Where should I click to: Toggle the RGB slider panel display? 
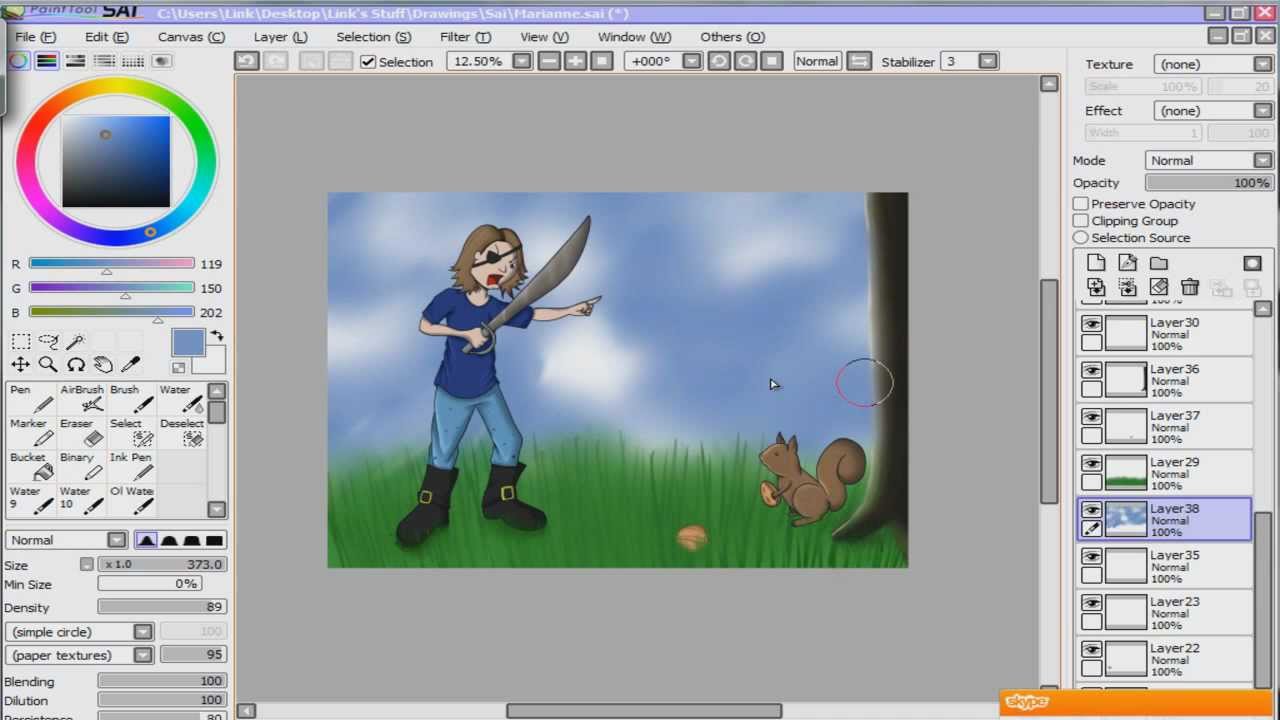[x=47, y=61]
